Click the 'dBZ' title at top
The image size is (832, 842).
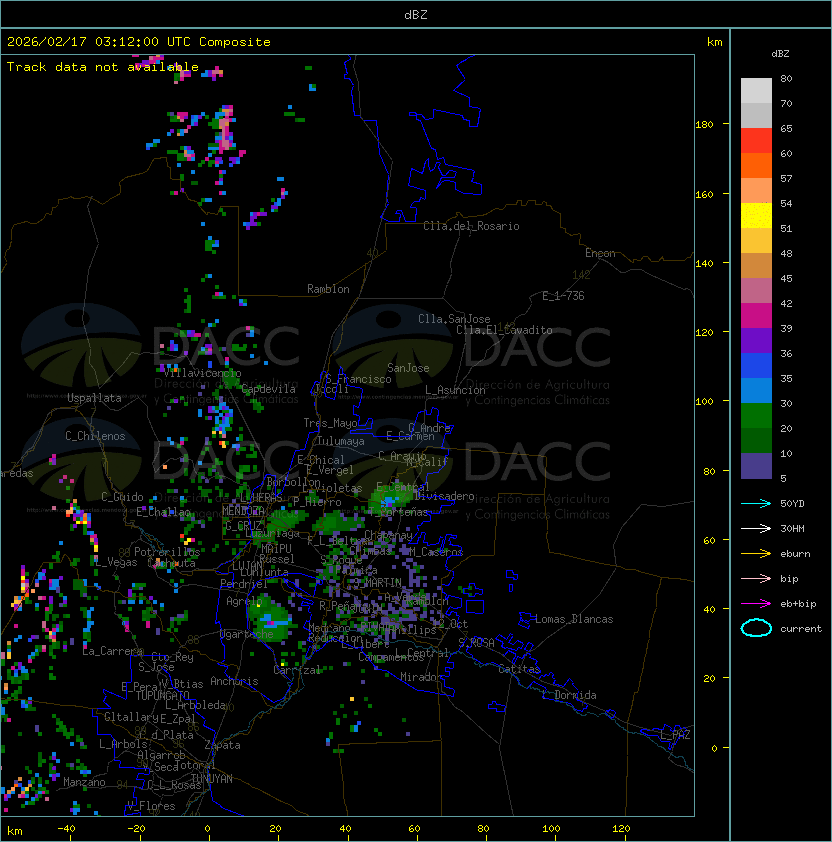click(416, 14)
